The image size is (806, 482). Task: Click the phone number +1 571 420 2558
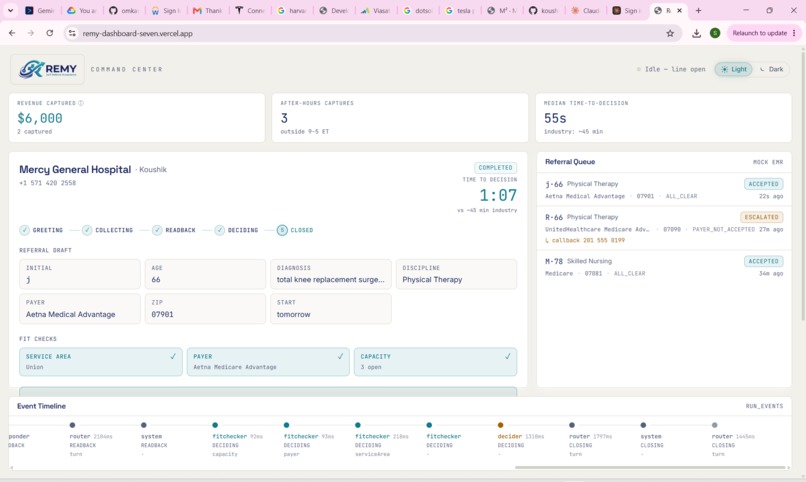[47, 183]
